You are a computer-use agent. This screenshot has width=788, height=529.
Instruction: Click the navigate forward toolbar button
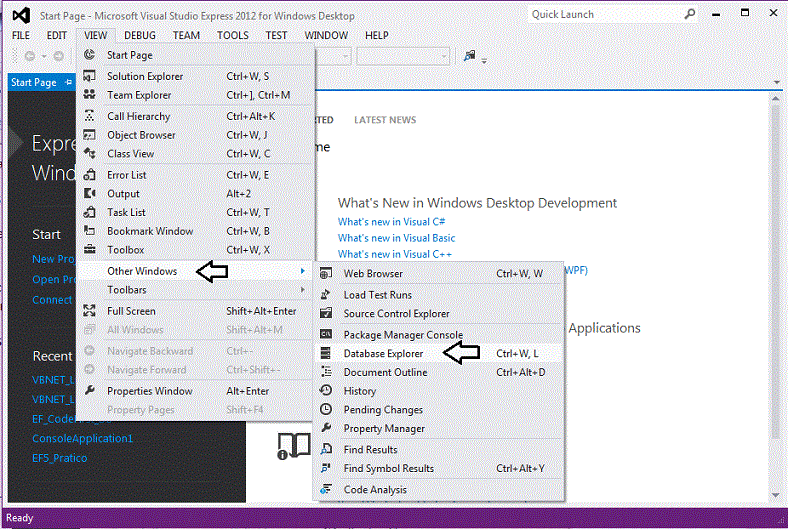coord(59,56)
